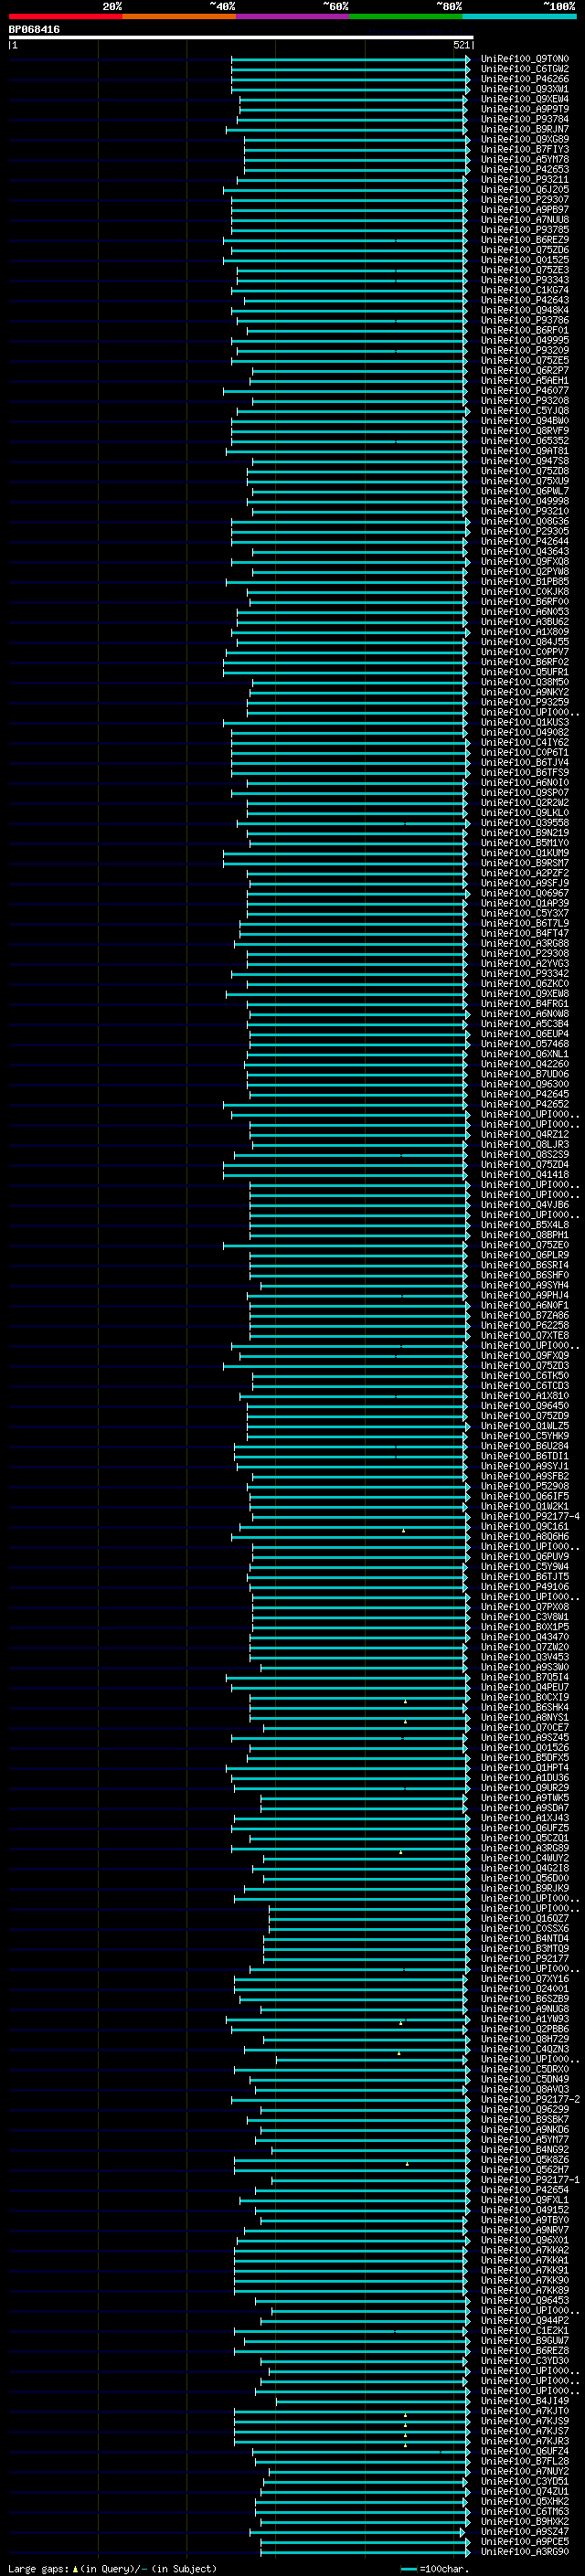The height and width of the screenshot is (2576, 585).
Task: Select the last hit UniRef100_A3RG90
Action: click(x=524, y=2551)
